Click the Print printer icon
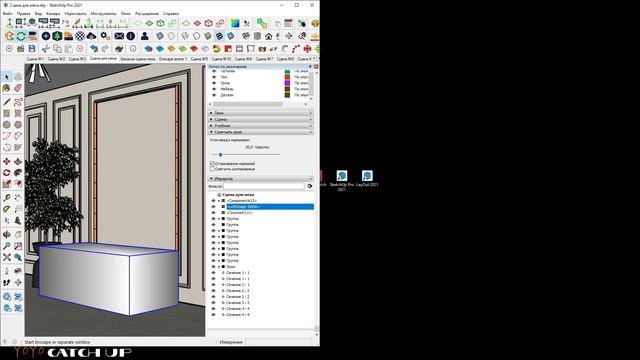Image resolution: width=640 pixels, height=360 pixels. coord(119,49)
